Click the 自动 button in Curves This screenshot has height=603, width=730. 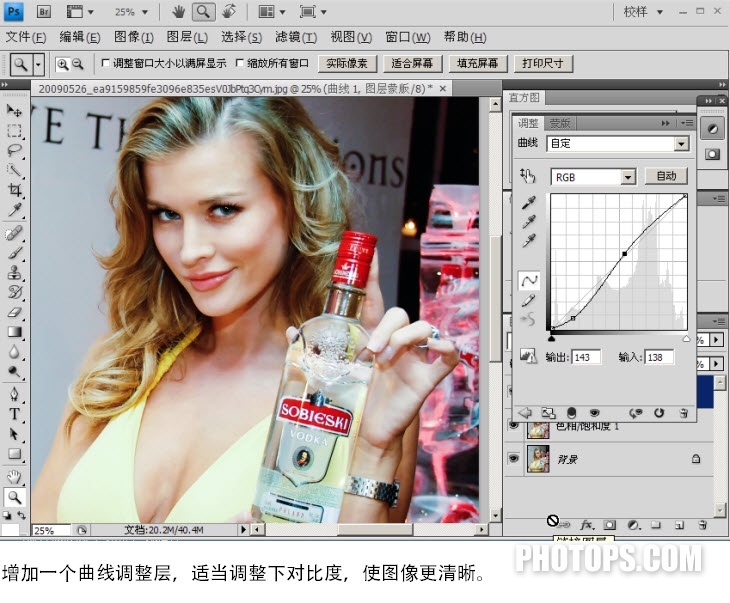point(666,176)
